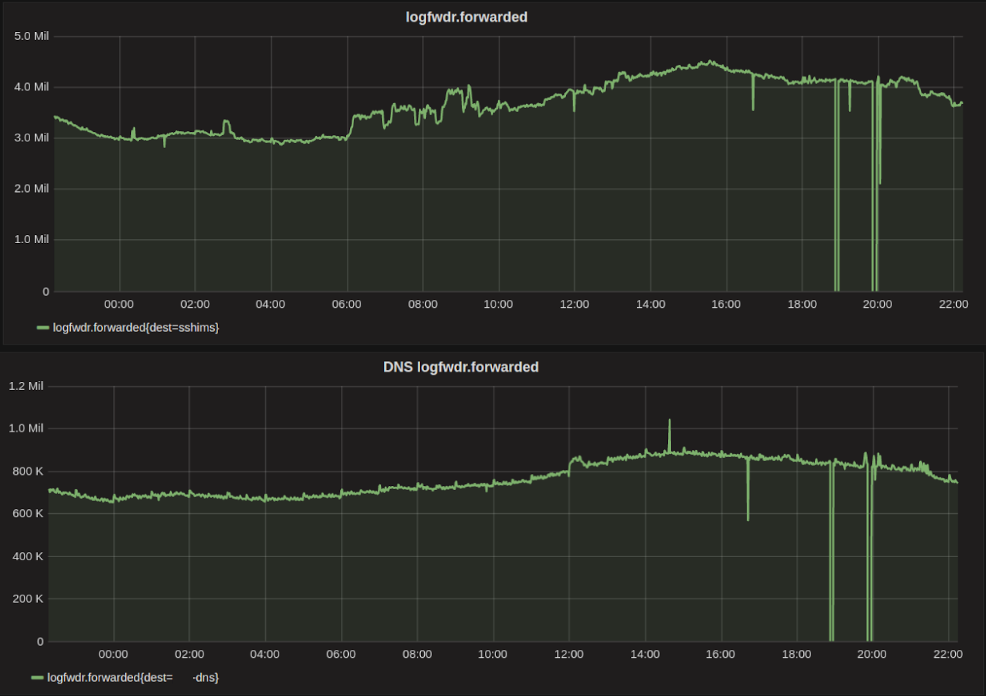Click 06:00 time label in top panel
Screen dimensions: 986x696
346,304
